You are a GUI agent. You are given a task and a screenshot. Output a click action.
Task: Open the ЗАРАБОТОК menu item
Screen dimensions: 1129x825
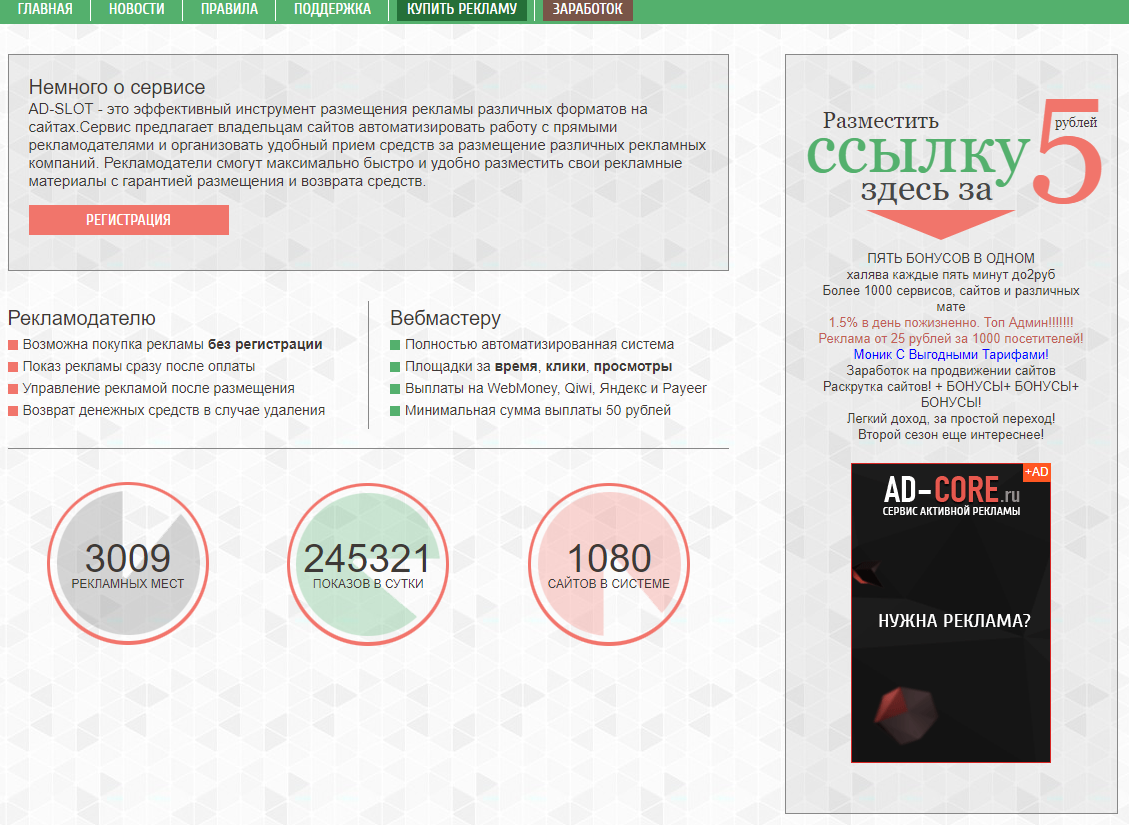pos(588,9)
